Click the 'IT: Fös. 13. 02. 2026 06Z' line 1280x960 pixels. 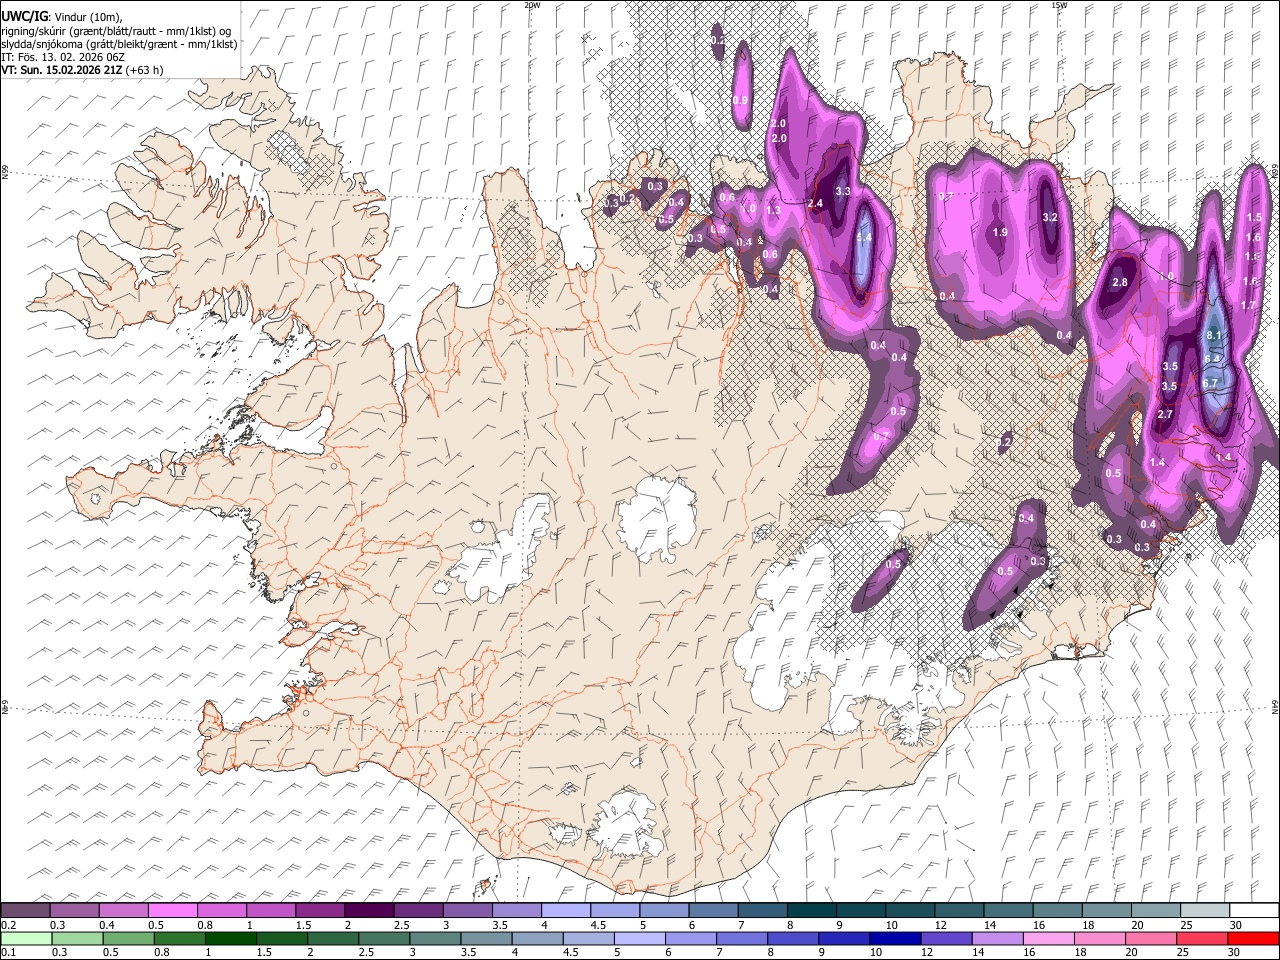click(x=63, y=57)
